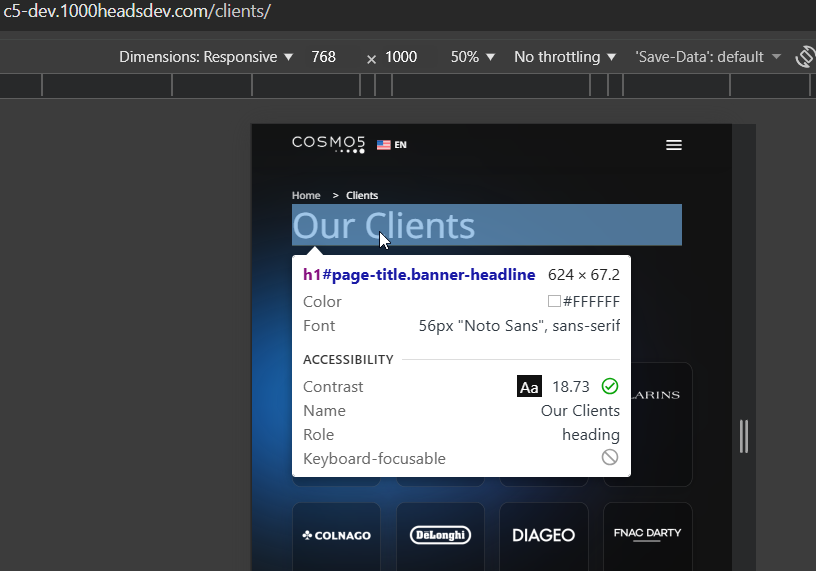Click the ACCESSIBILITY section label
The height and width of the screenshot is (571, 816).
(348, 360)
